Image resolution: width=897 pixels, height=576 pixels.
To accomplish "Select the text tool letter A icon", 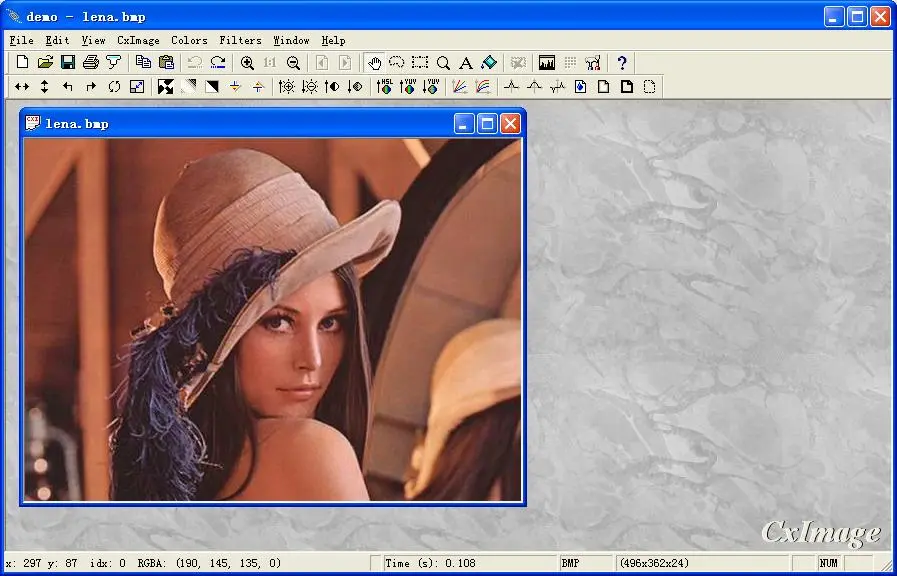I will point(466,62).
